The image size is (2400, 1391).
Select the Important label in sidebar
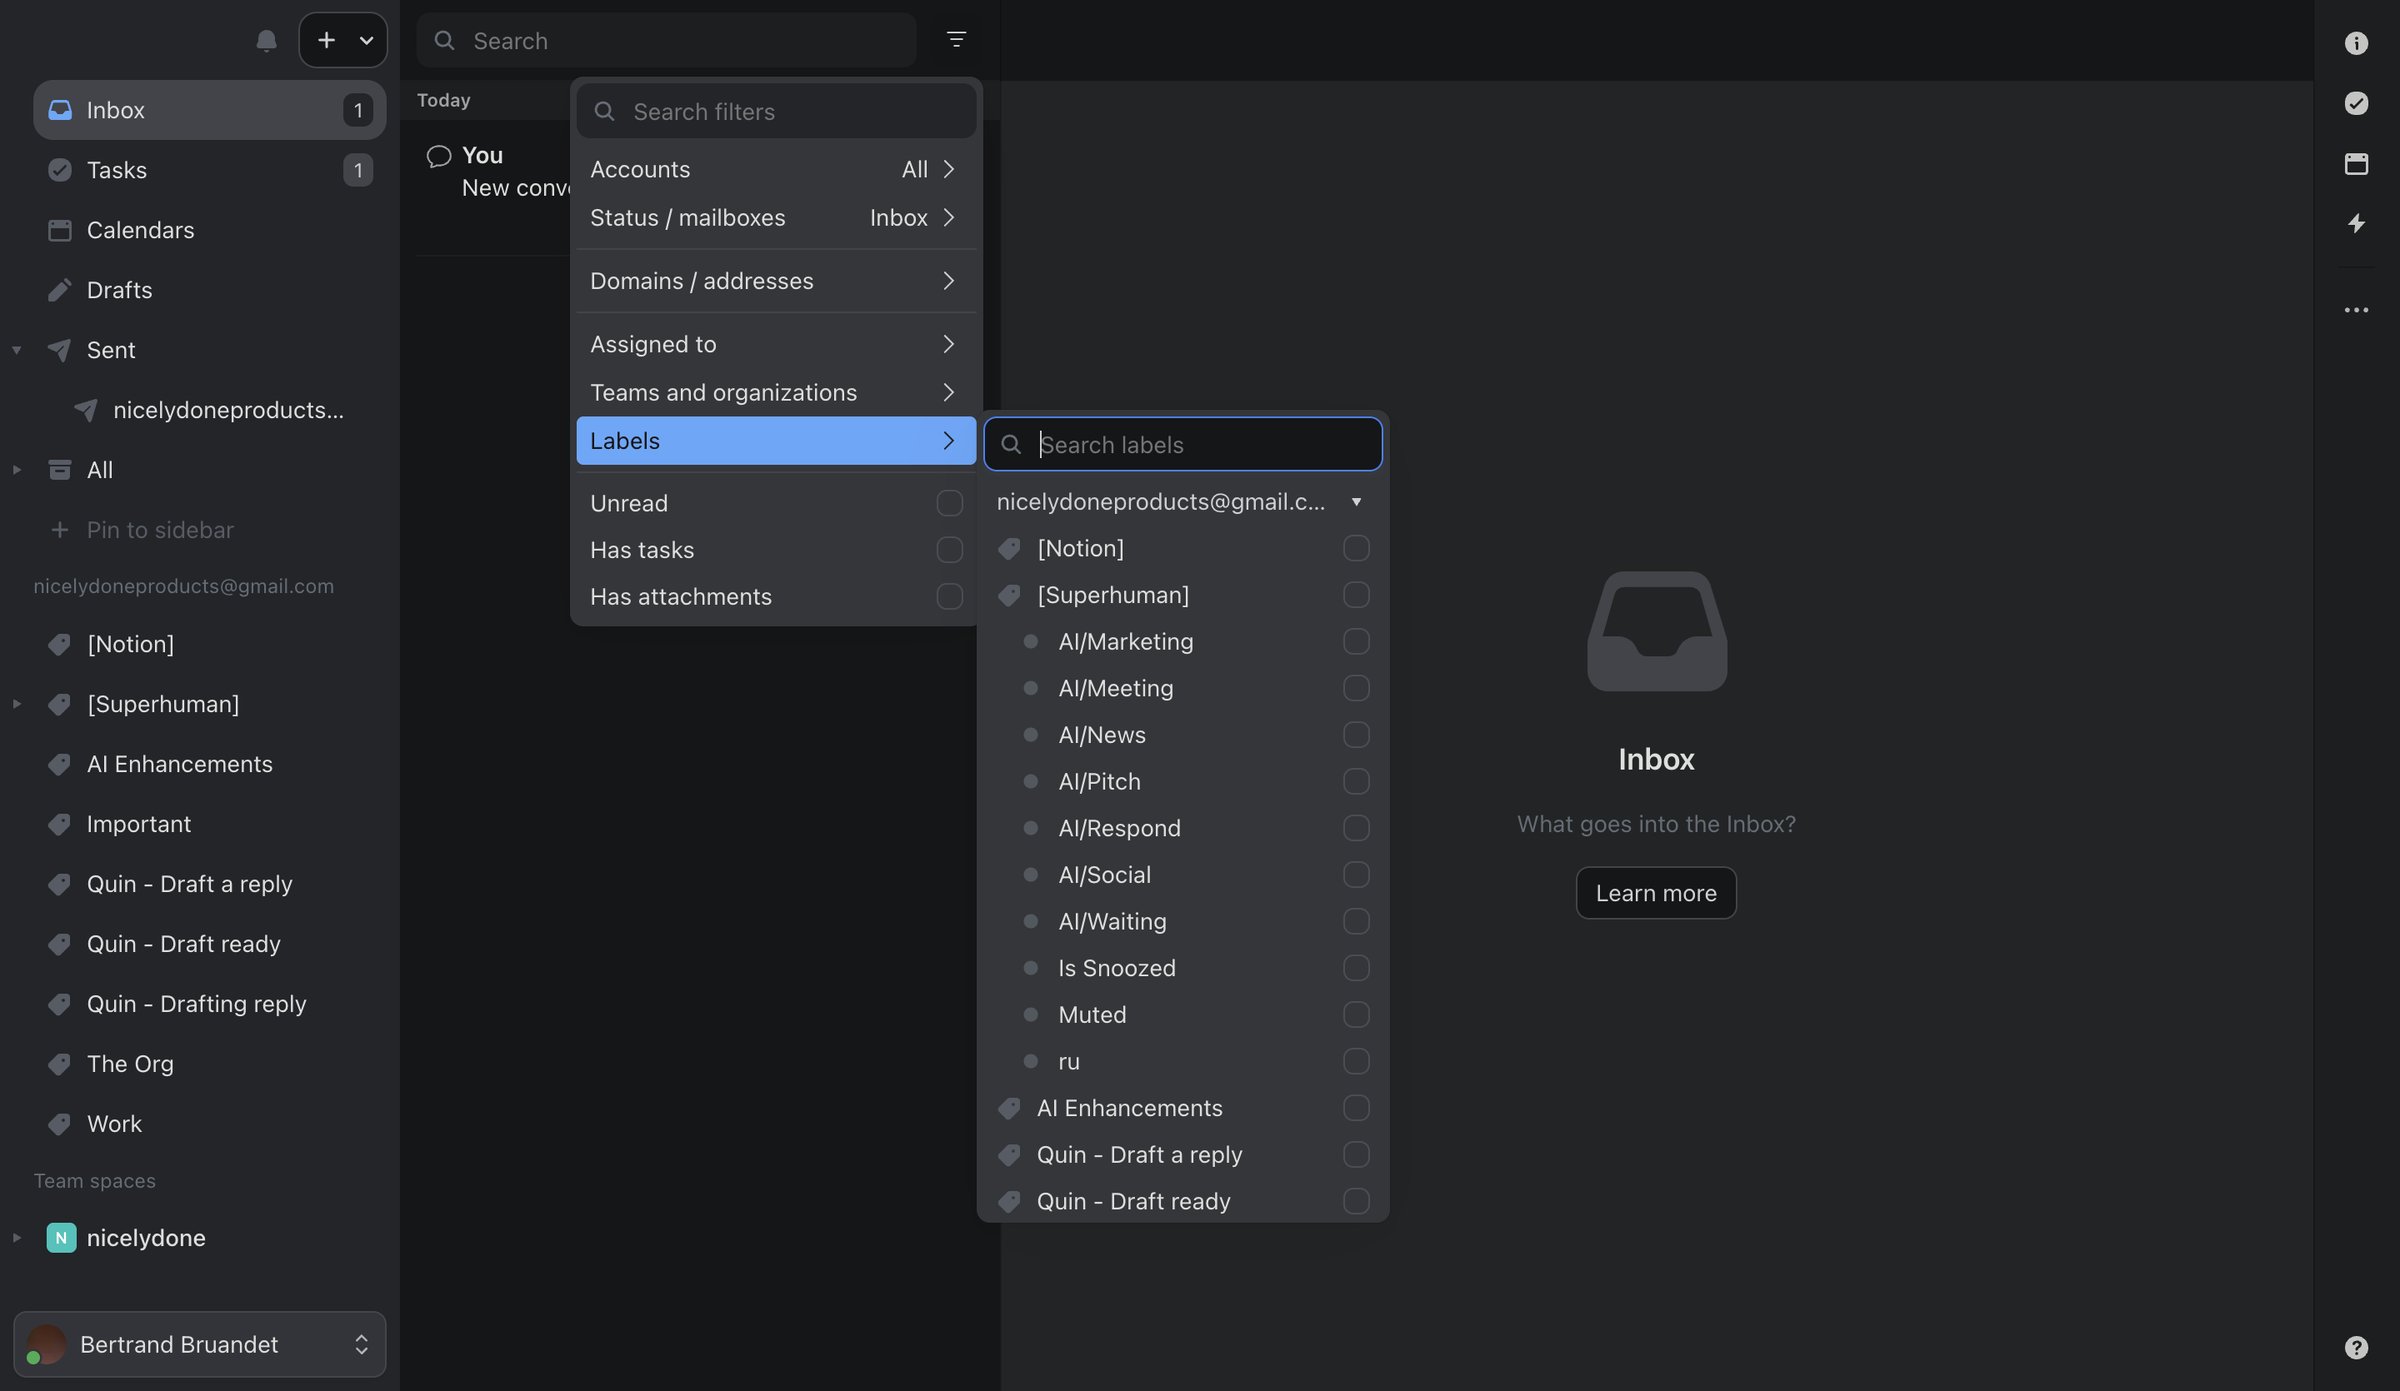(x=210, y=824)
